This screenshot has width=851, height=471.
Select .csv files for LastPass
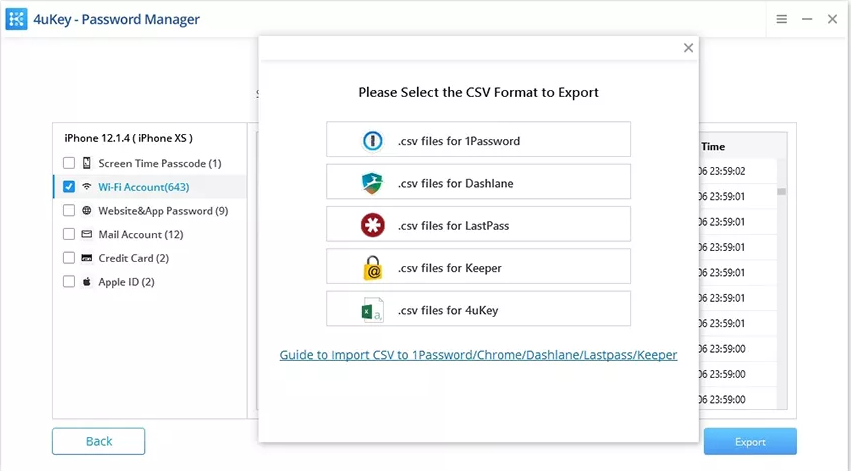(478, 224)
